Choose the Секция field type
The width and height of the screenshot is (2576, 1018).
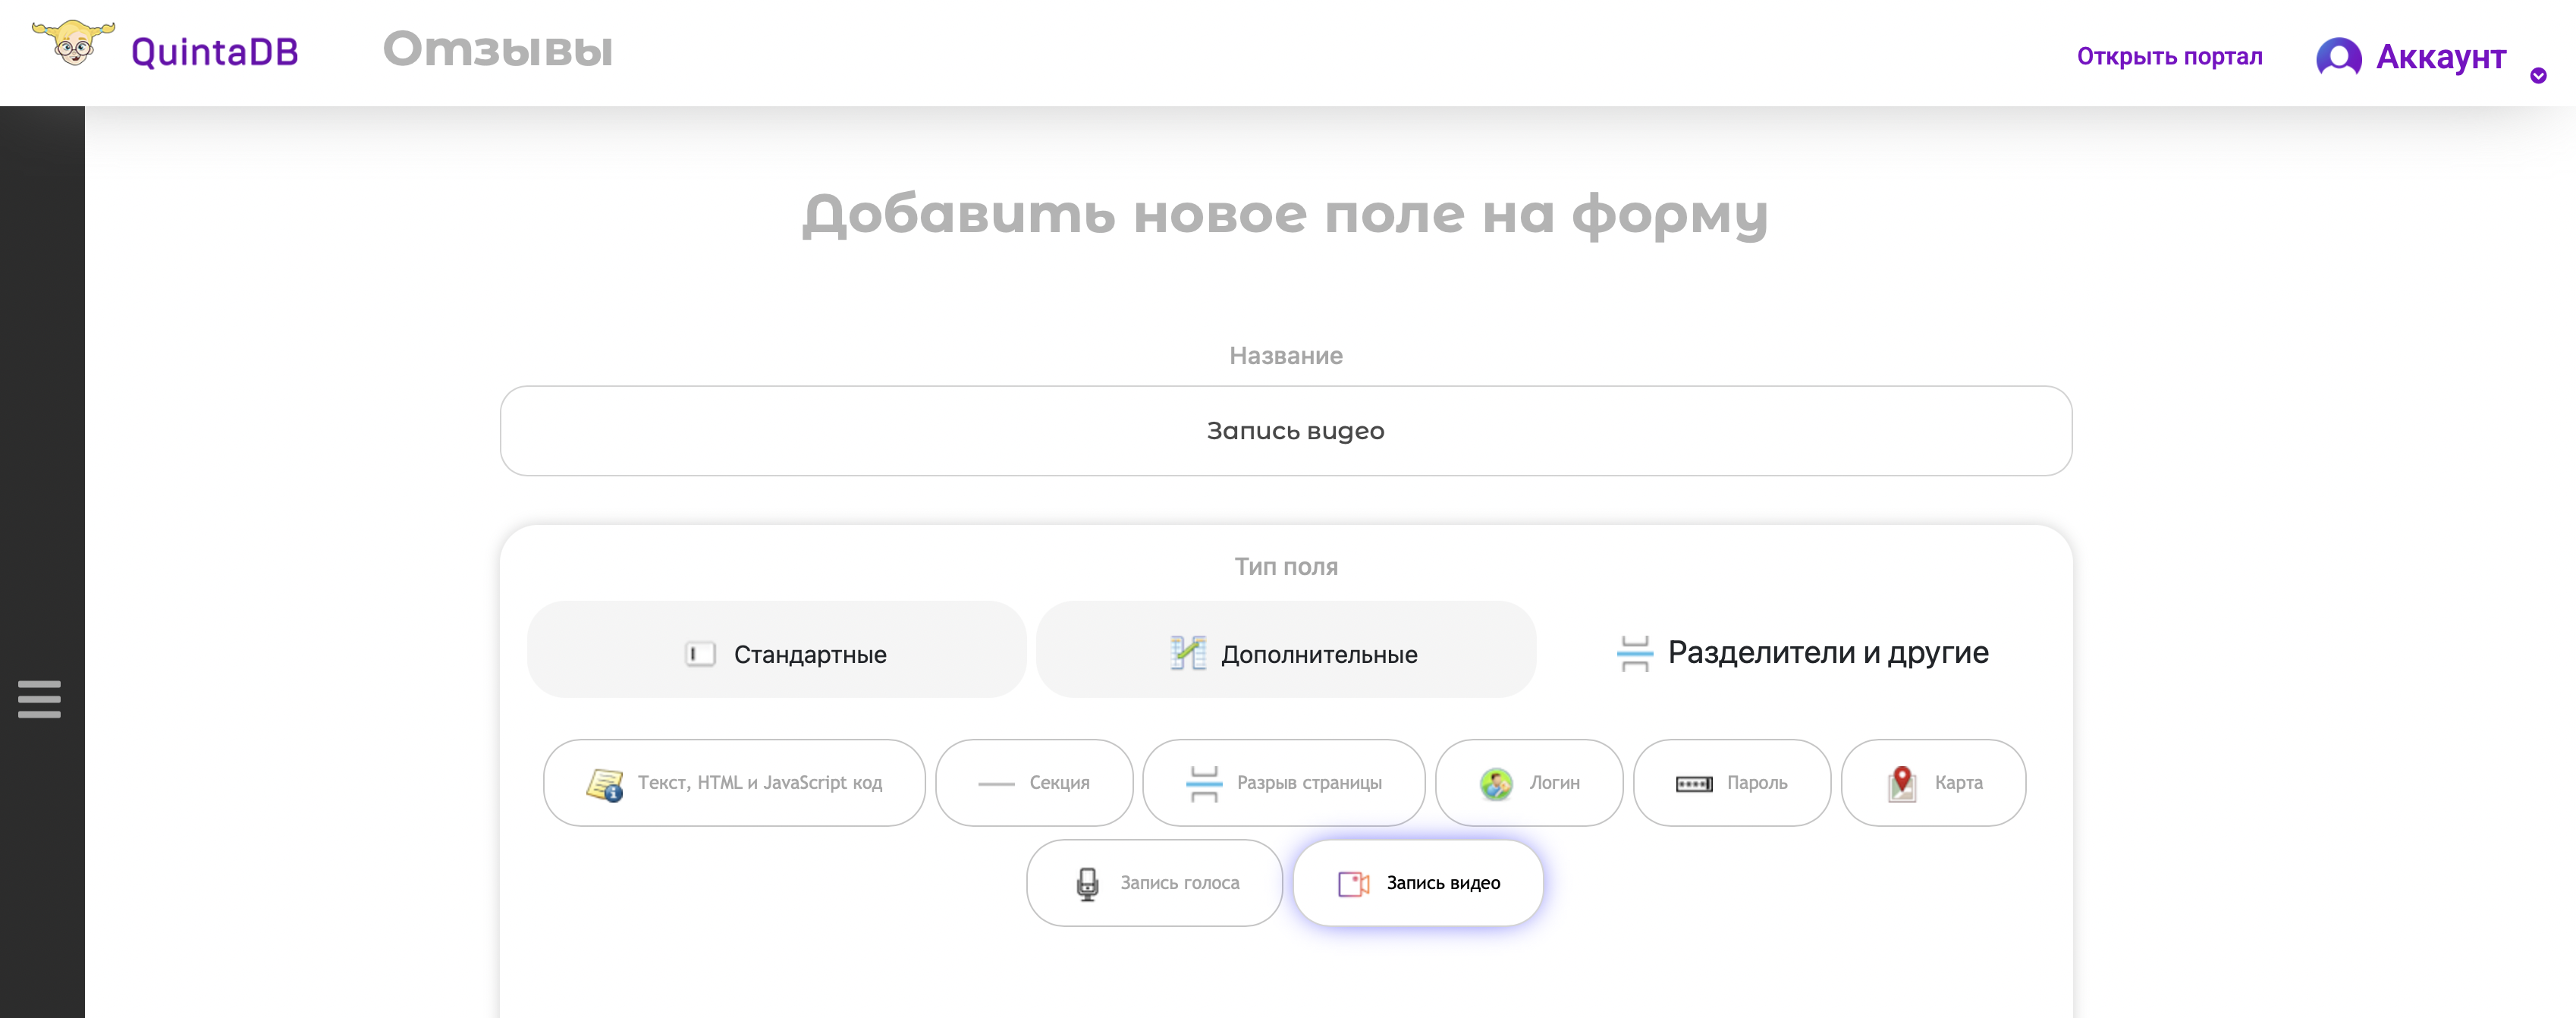click(1034, 783)
